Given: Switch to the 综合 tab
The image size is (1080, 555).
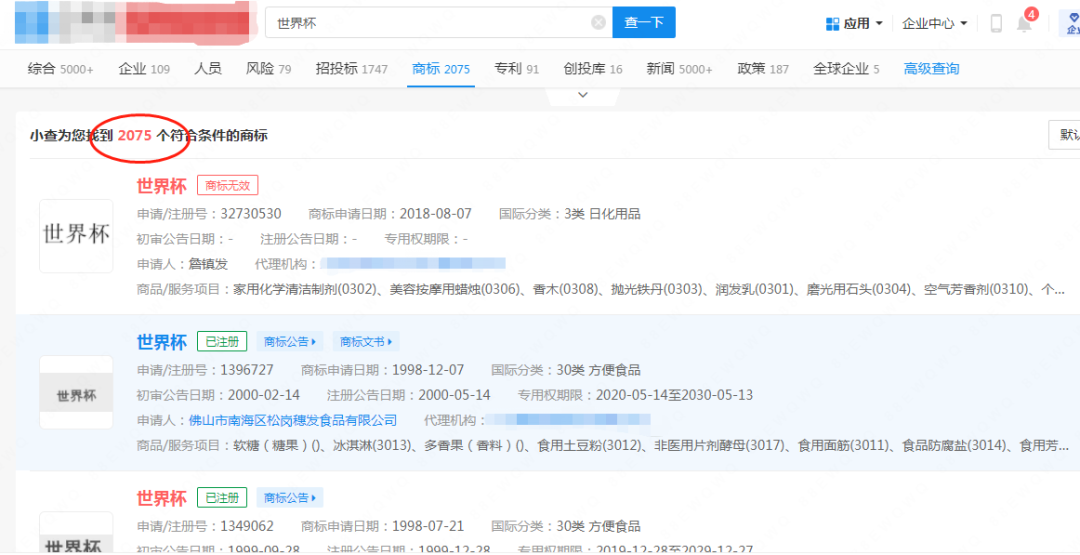Looking at the screenshot, I should pos(60,69).
